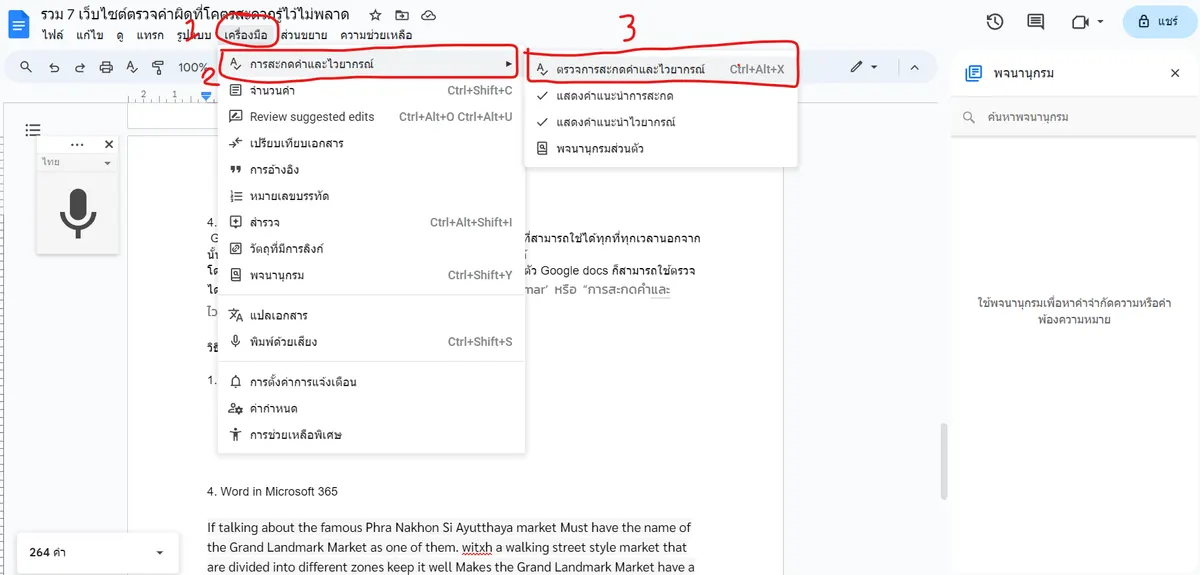1200x575 pixels.
Task: Open version history clock icon
Action: [x=994, y=22]
